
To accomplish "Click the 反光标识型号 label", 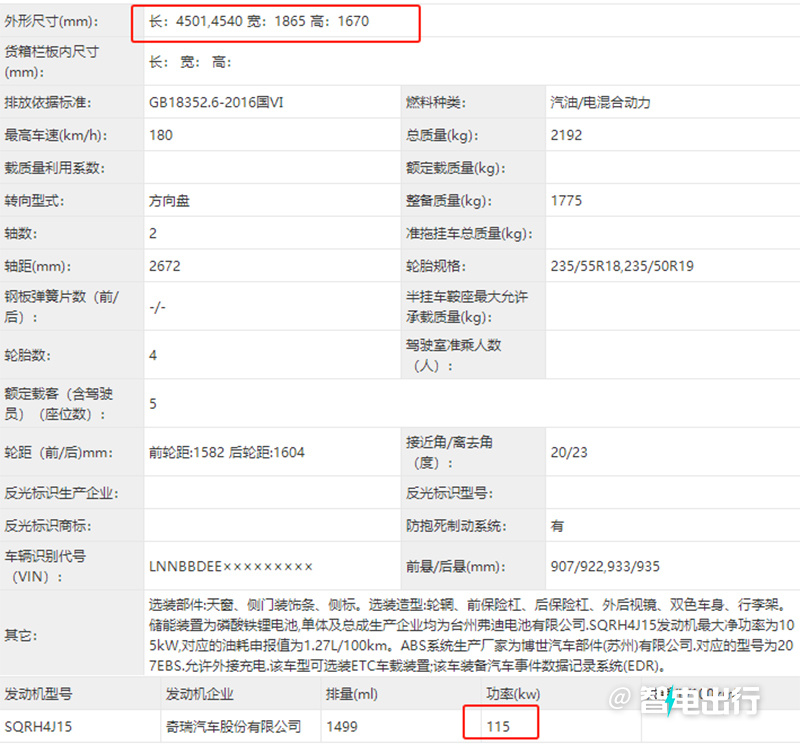I will click(x=449, y=493).
